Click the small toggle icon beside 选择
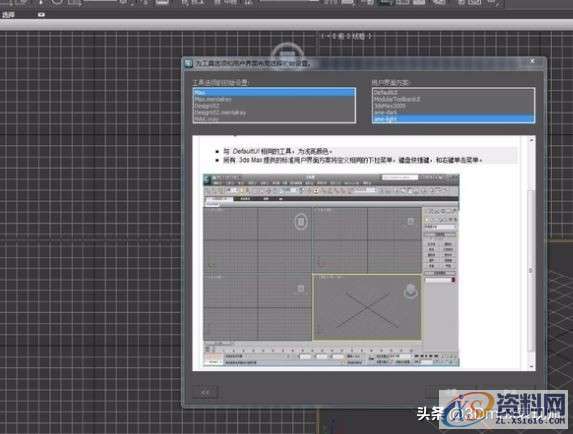The image size is (573, 434). (x=41, y=15)
